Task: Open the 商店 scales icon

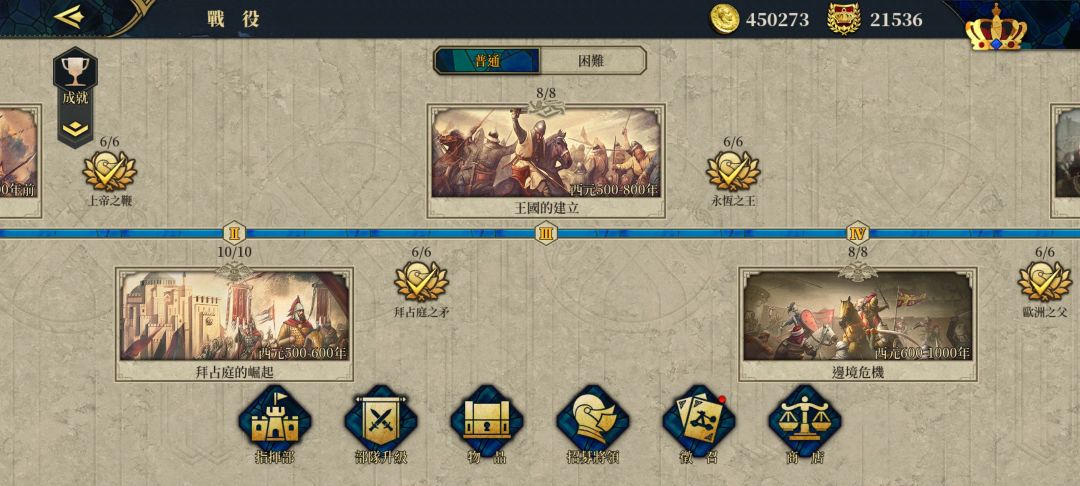Action: [805, 421]
